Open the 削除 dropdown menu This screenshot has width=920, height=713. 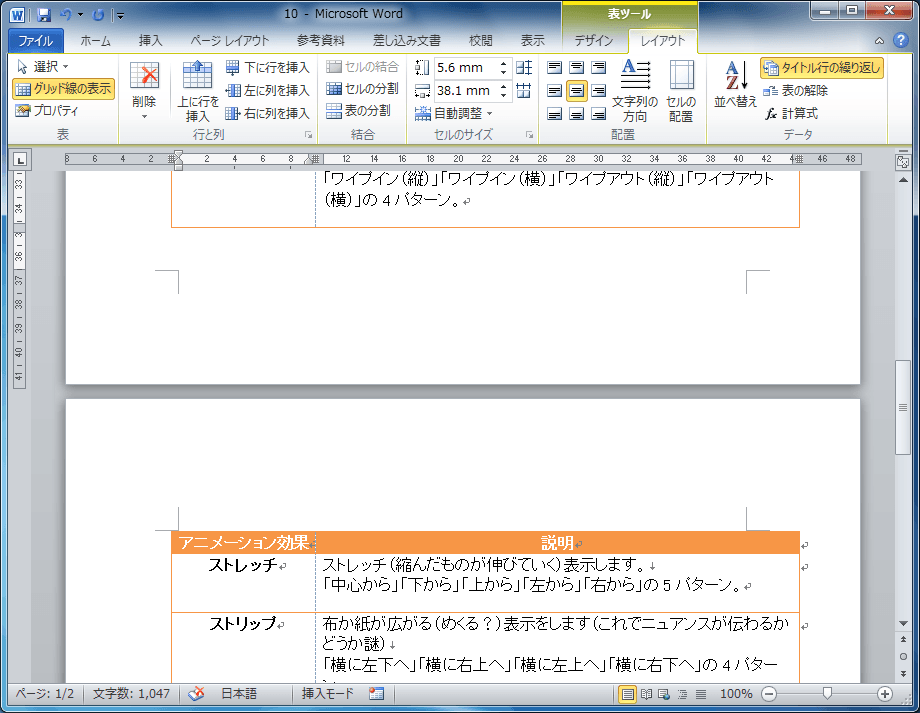144,91
